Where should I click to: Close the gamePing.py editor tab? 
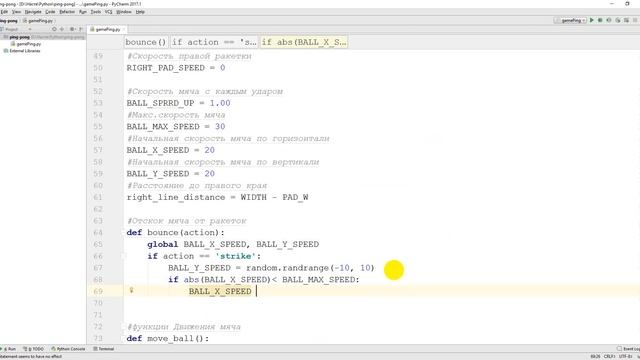click(124, 29)
